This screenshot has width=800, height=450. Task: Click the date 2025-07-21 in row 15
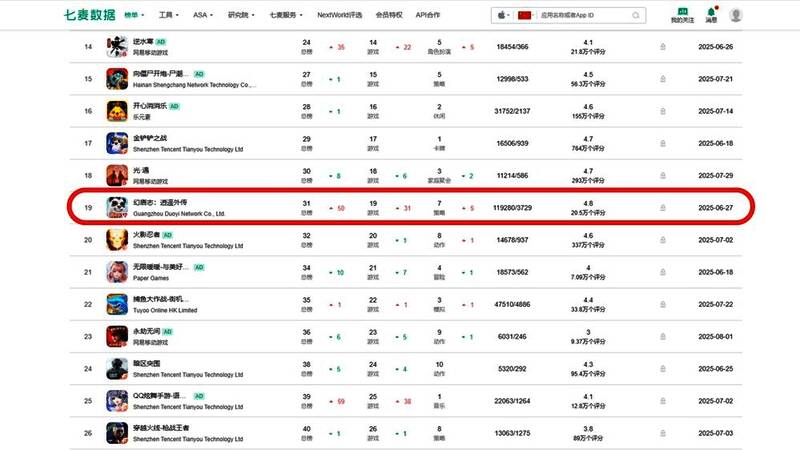(x=715, y=79)
